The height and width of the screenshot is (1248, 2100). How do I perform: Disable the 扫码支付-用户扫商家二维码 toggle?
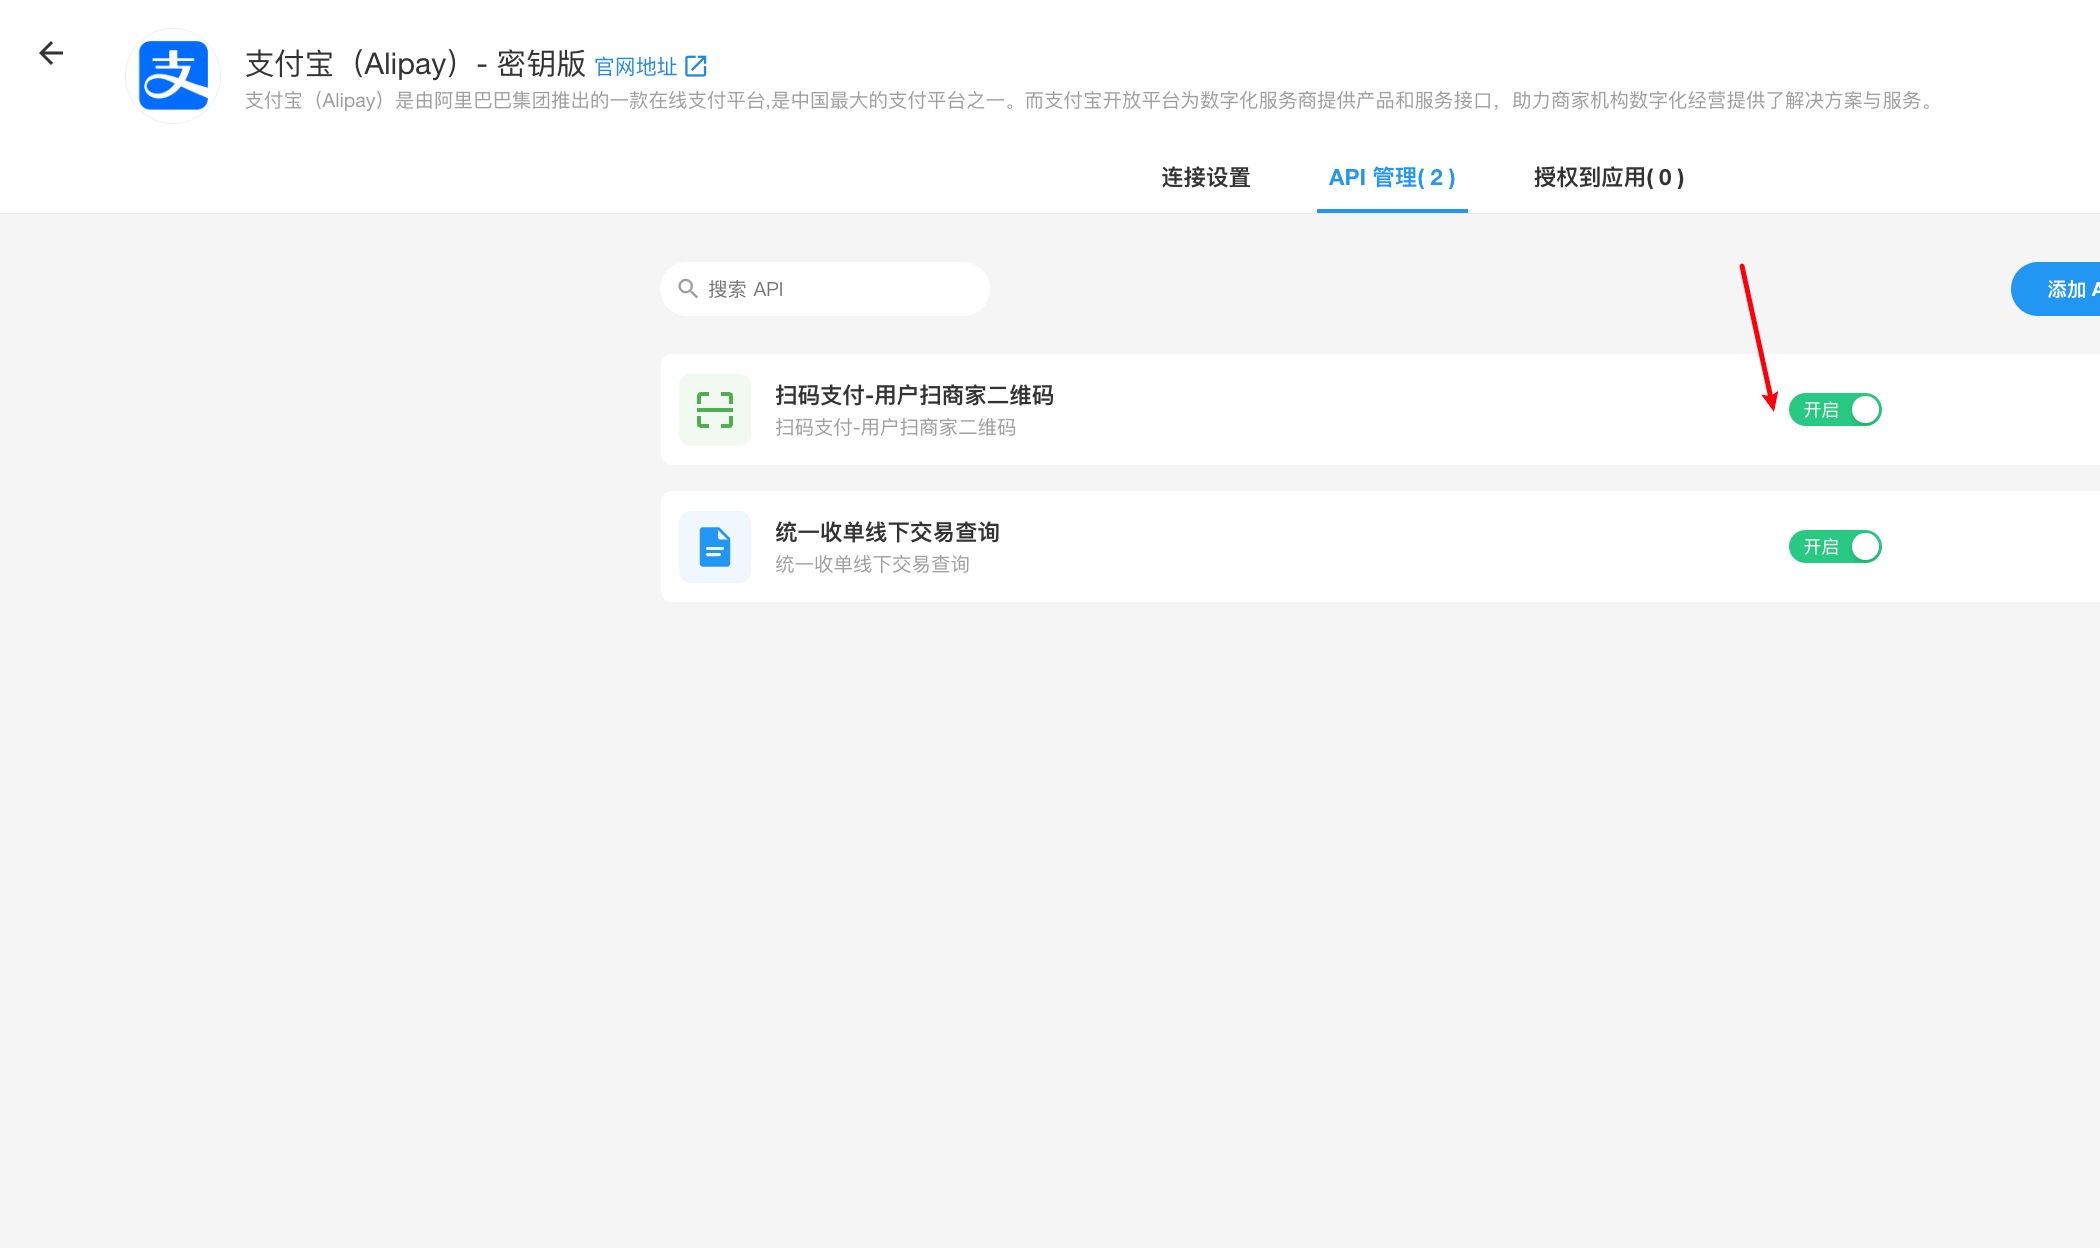(1835, 410)
